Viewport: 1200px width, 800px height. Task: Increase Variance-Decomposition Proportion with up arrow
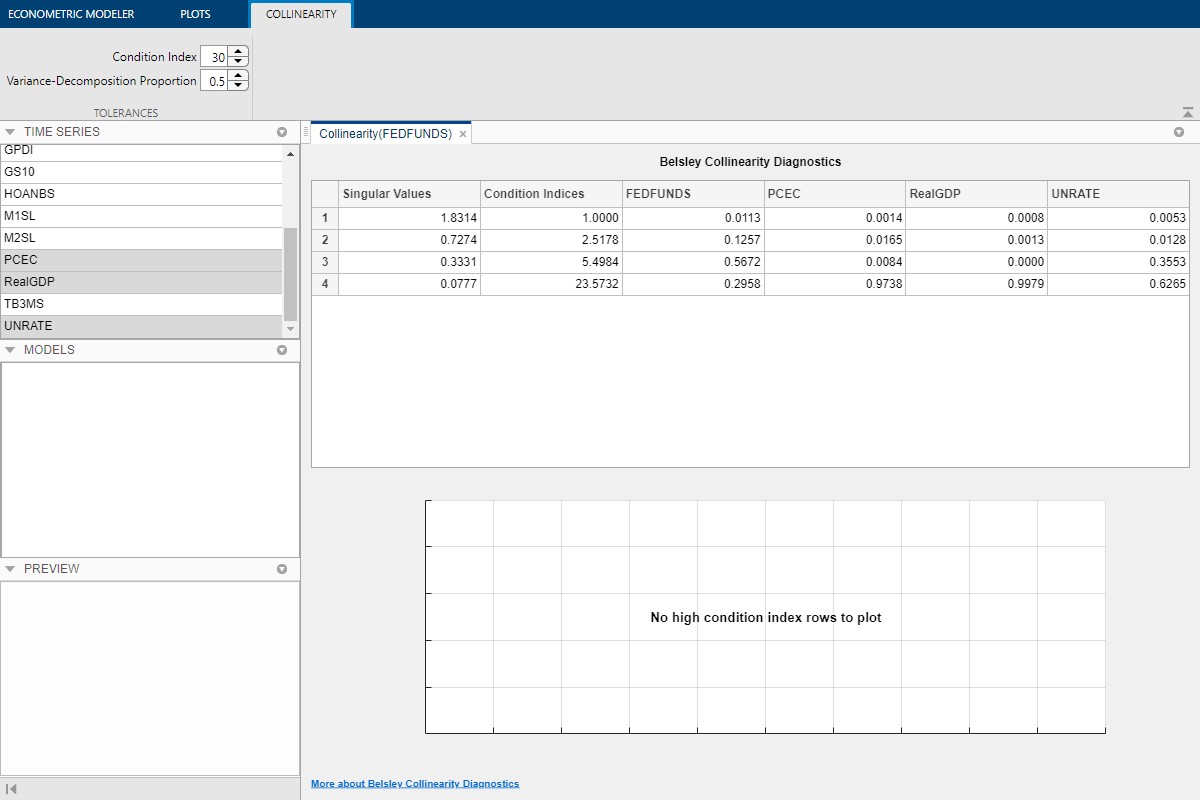(x=238, y=76)
